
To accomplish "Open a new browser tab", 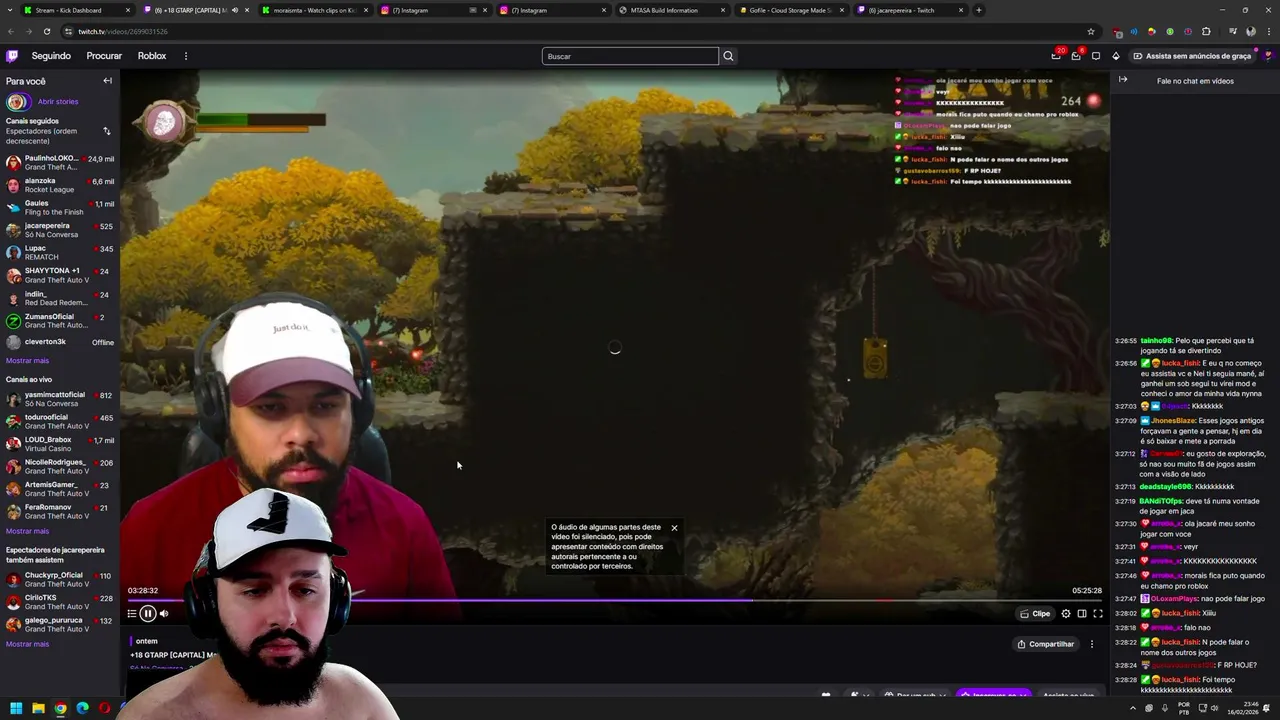I will point(979,10).
